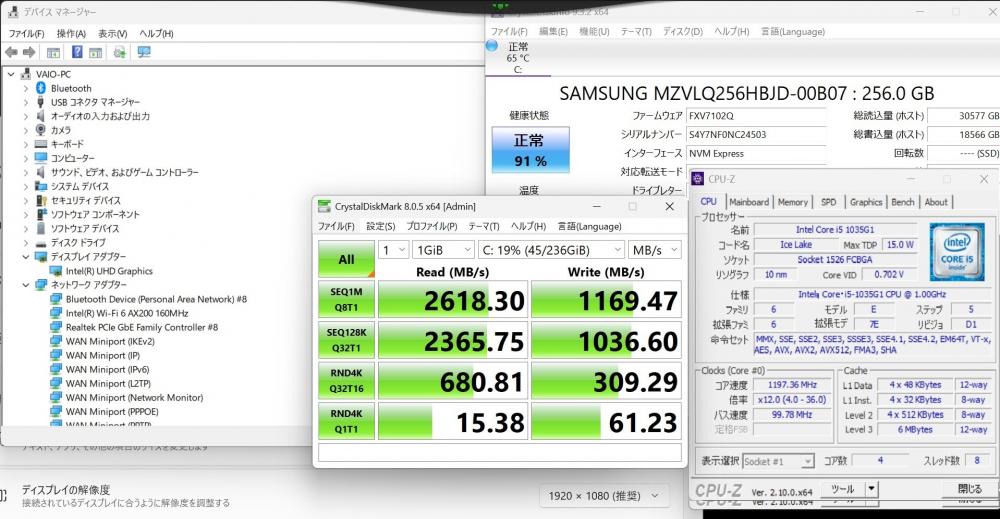Open the arrow beside ツール in CPU-Z
Screen dimensions: 1000x519
[x=871, y=489]
